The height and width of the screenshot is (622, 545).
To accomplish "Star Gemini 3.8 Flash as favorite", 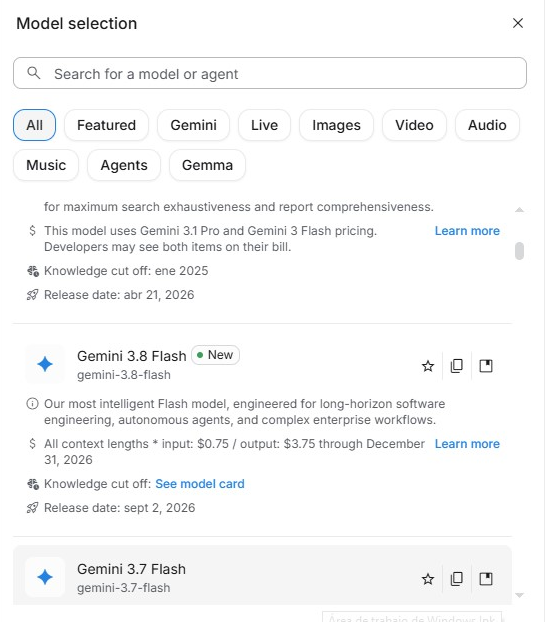I will 428,366.
